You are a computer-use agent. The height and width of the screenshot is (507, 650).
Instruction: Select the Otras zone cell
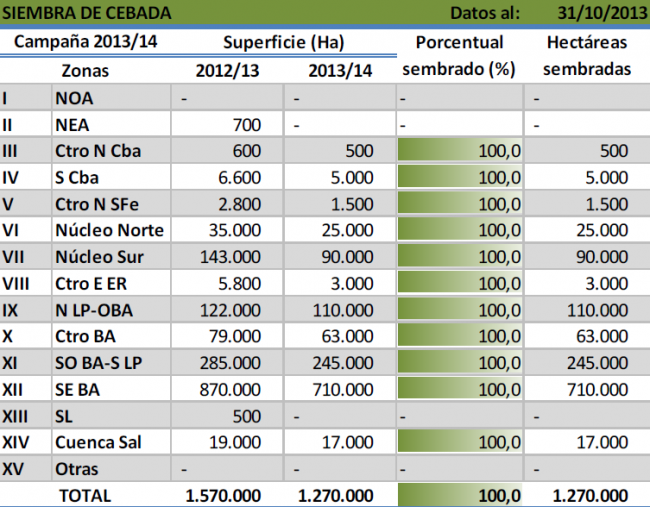coord(78,468)
